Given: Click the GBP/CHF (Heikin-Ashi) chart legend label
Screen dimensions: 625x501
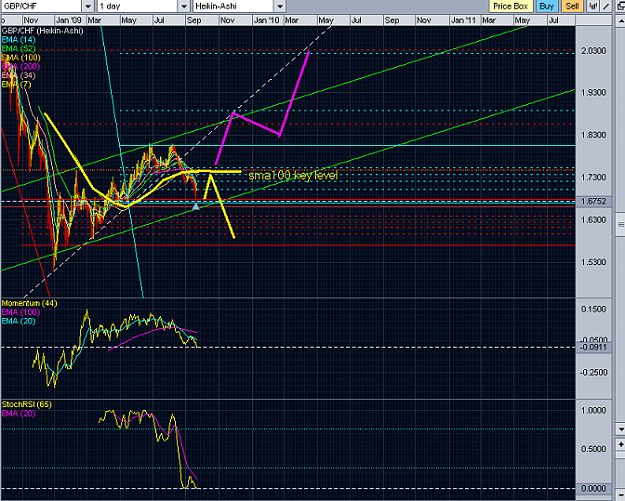Looking at the screenshot, I should coord(42,31).
